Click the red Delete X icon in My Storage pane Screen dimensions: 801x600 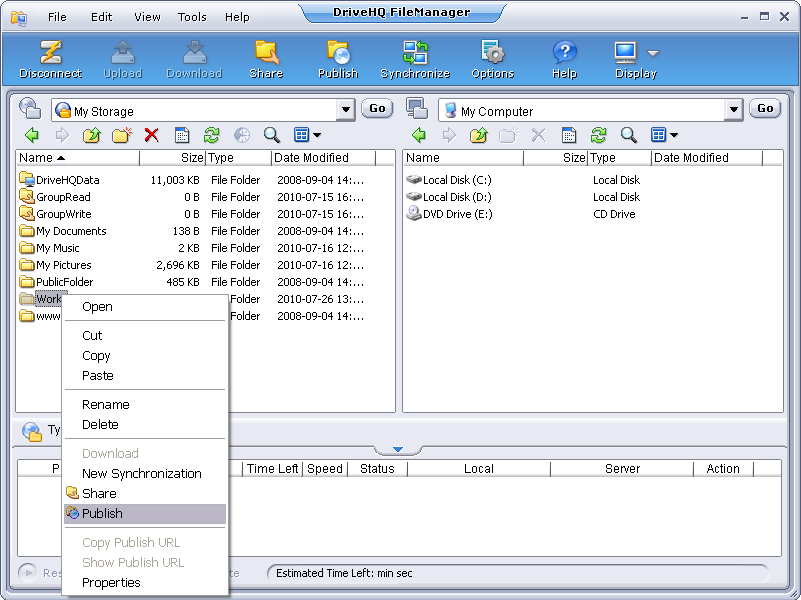[x=151, y=135]
